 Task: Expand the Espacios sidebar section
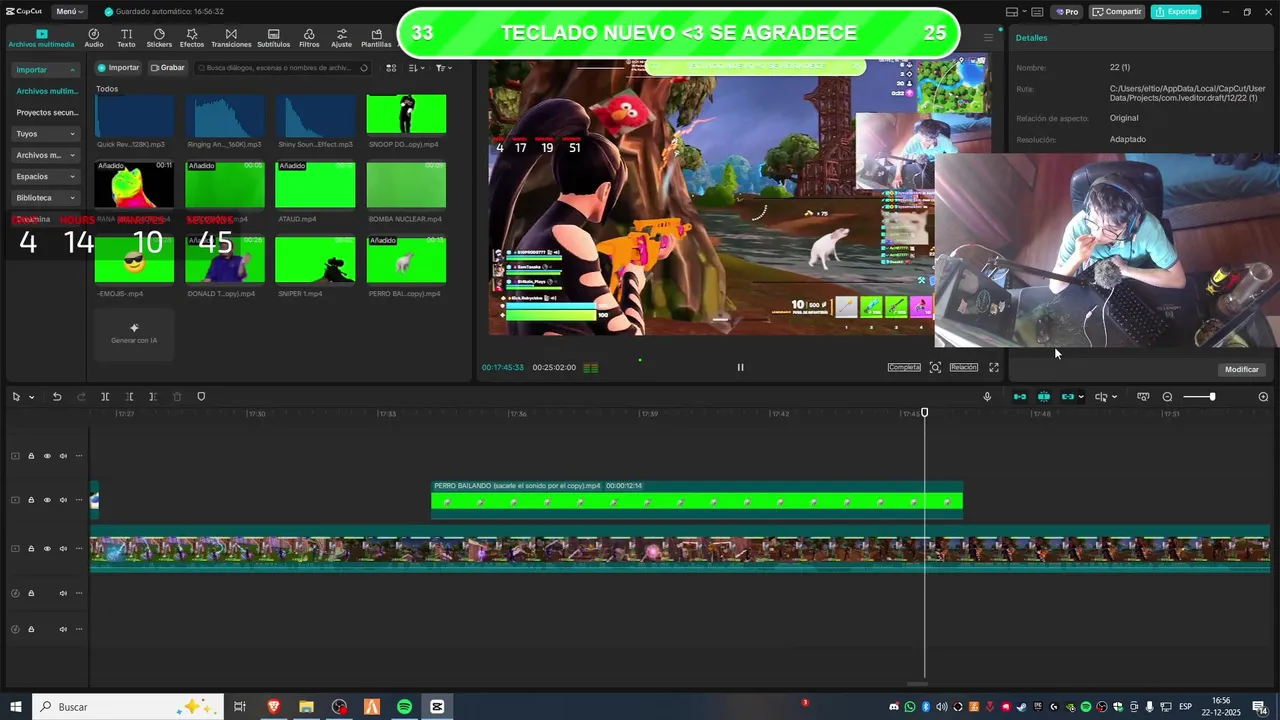click(44, 176)
